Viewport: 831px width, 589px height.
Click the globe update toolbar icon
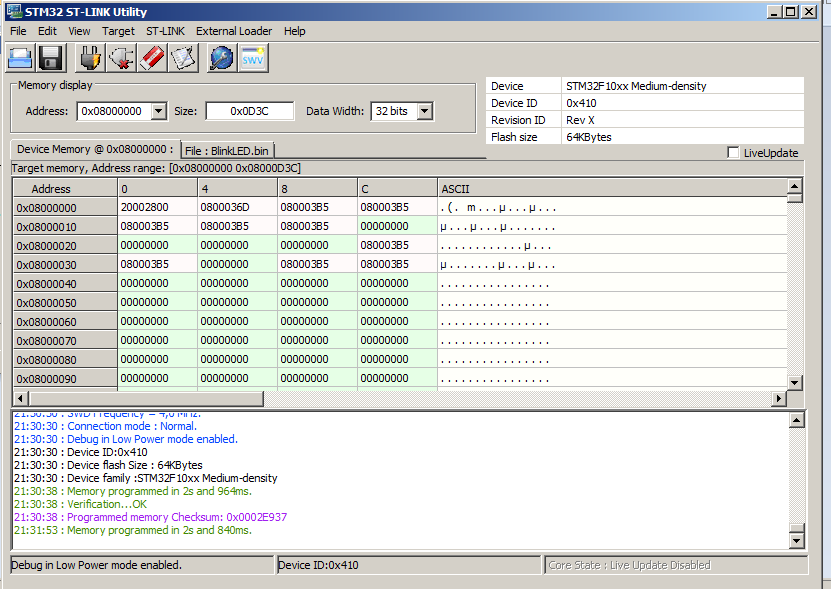222,58
